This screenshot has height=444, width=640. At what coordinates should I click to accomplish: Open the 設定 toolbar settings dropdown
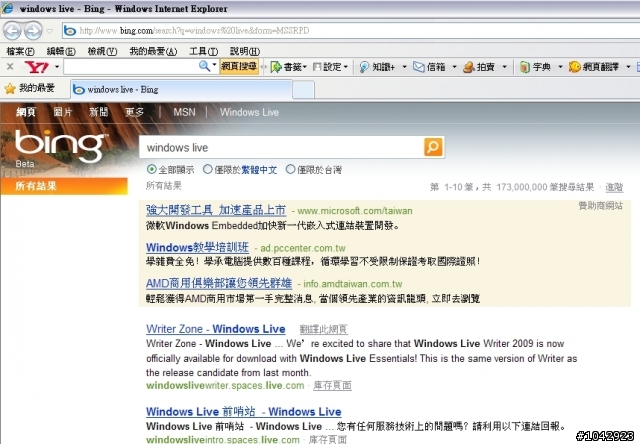click(x=331, y=67)
